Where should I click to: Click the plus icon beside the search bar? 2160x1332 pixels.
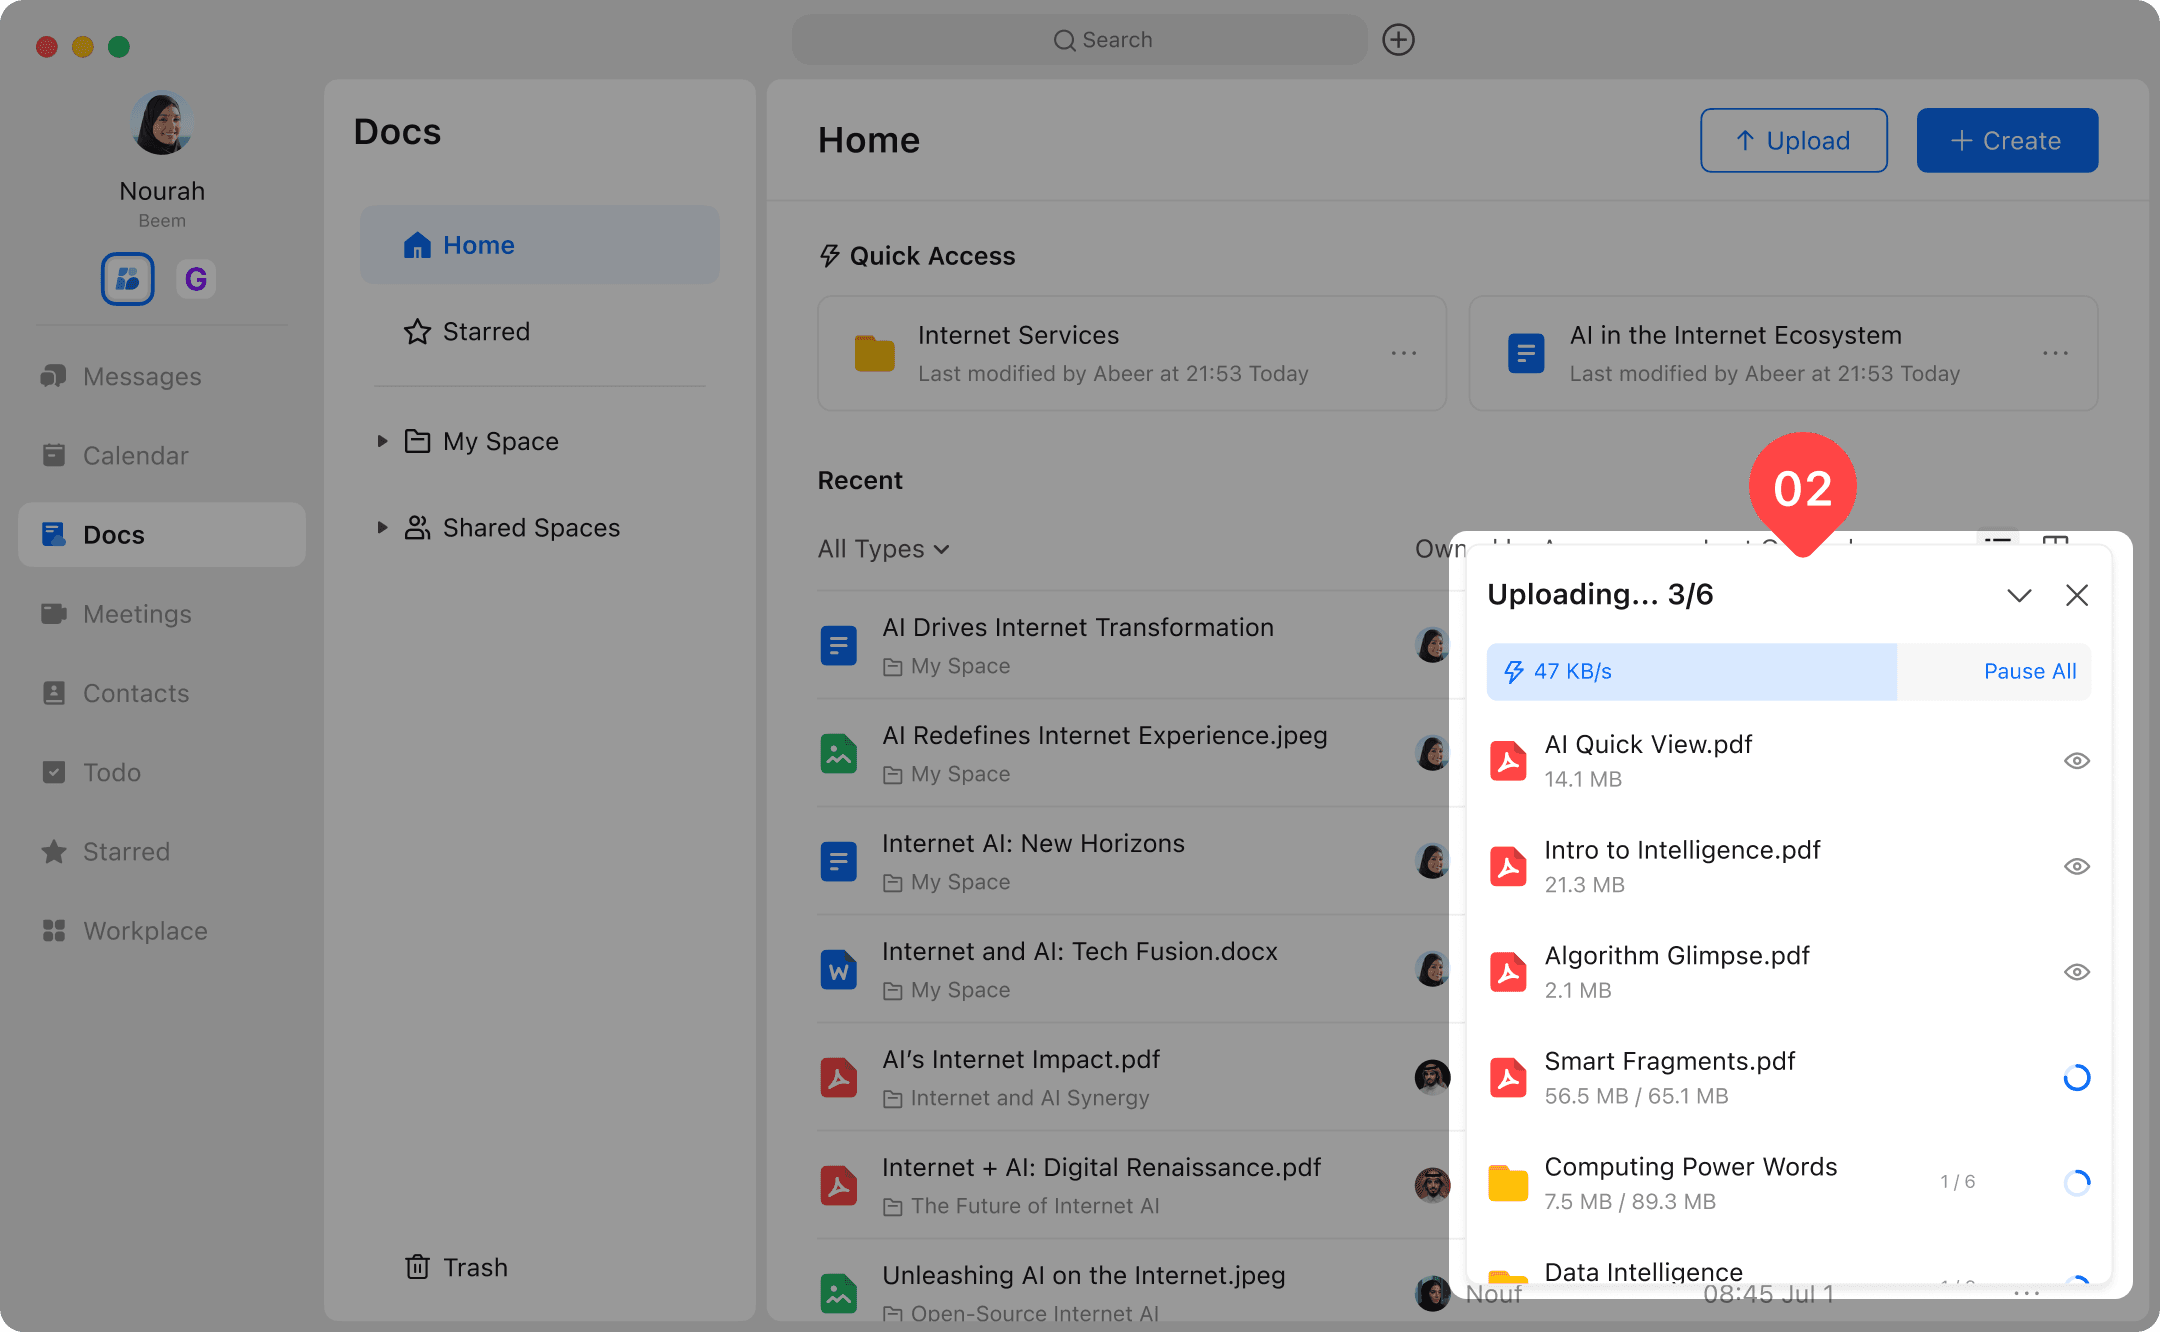(1398, 40)
